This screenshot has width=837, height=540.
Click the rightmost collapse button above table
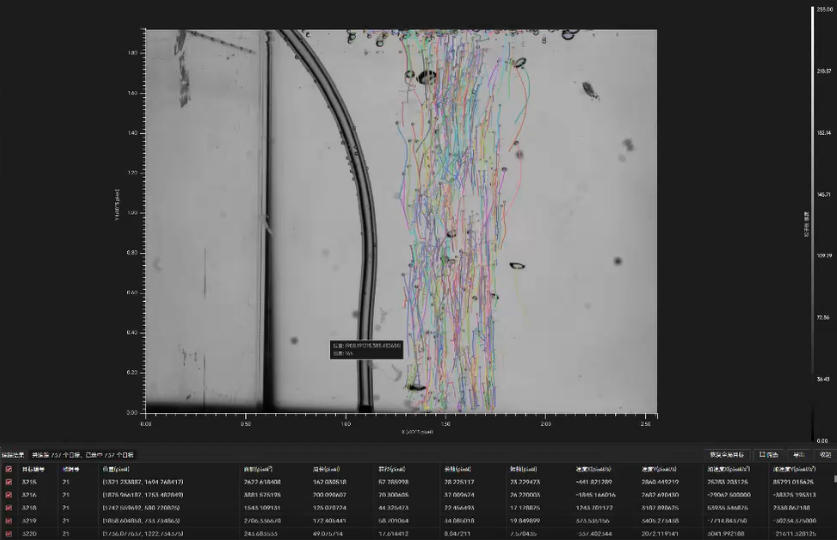tap(824, 454)
